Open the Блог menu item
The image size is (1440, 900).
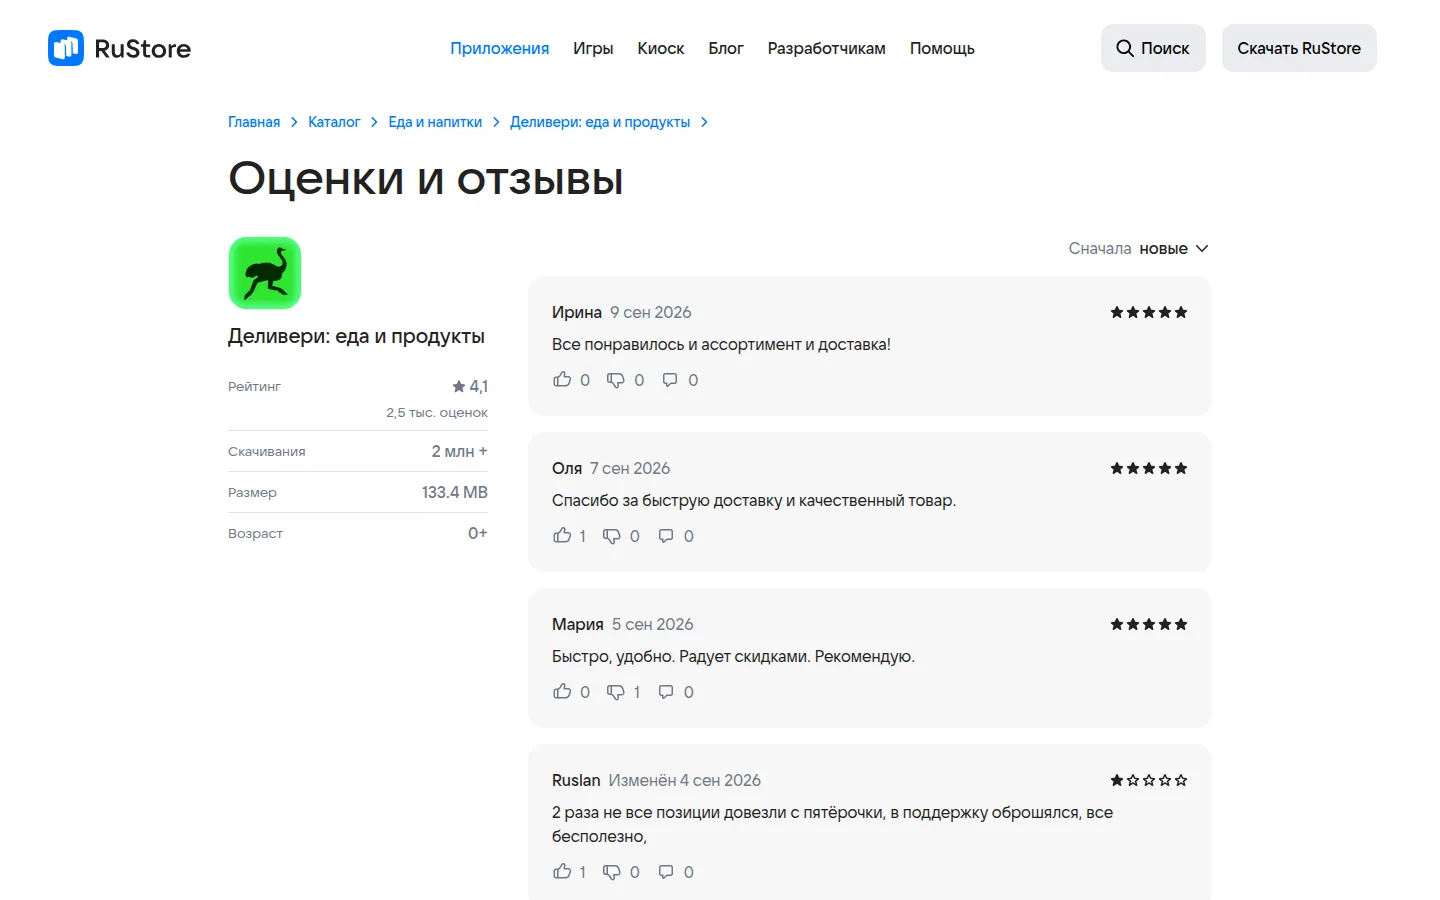tap(726, 48)
